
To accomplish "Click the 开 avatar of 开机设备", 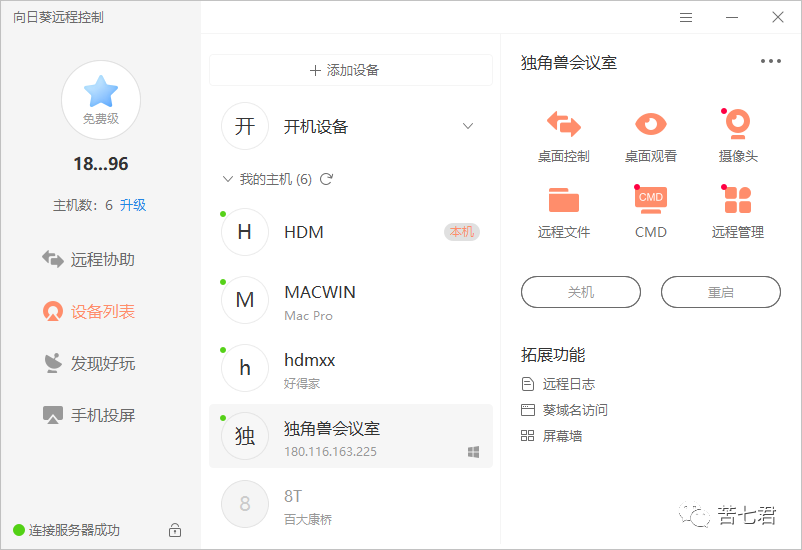I will [245, 126].
